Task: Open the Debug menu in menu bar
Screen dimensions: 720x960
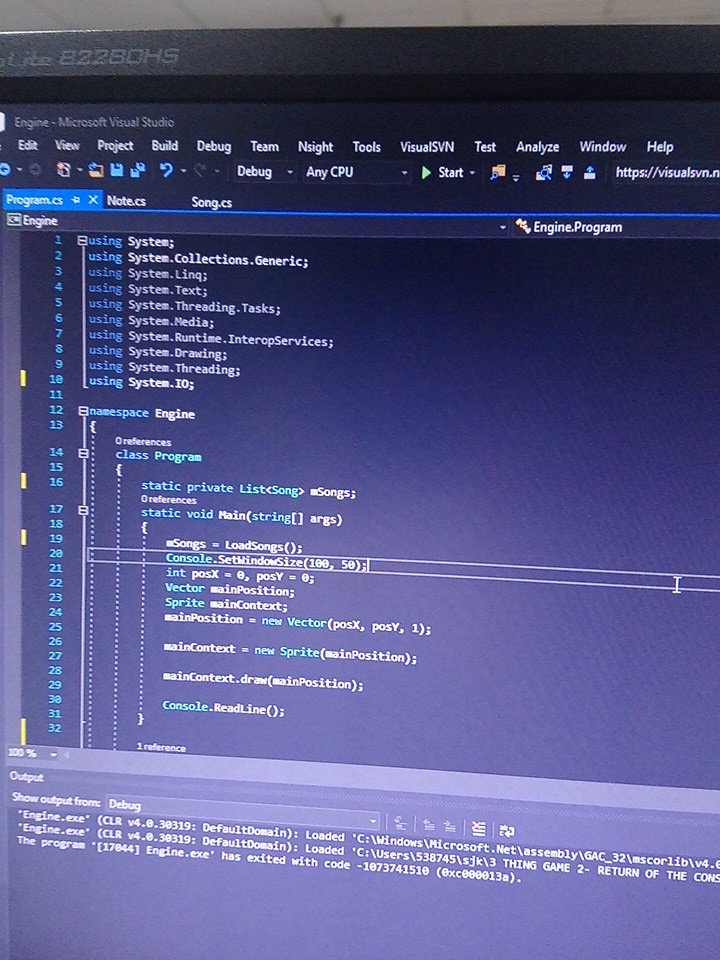Action: click(x=214, y=146)
